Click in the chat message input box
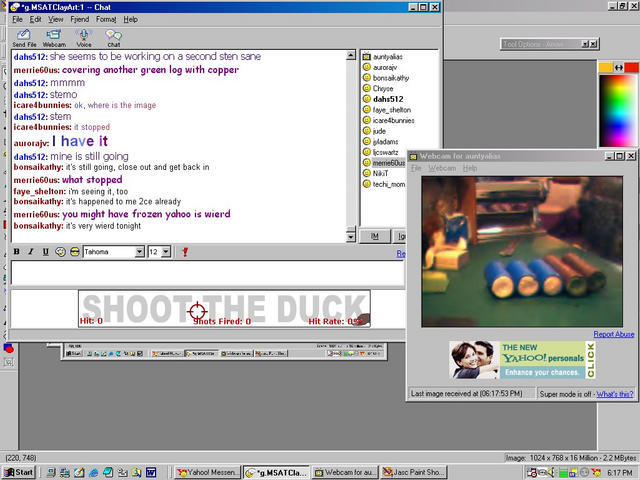The width and height of the screenshot is (640, 480). [207, 273]
